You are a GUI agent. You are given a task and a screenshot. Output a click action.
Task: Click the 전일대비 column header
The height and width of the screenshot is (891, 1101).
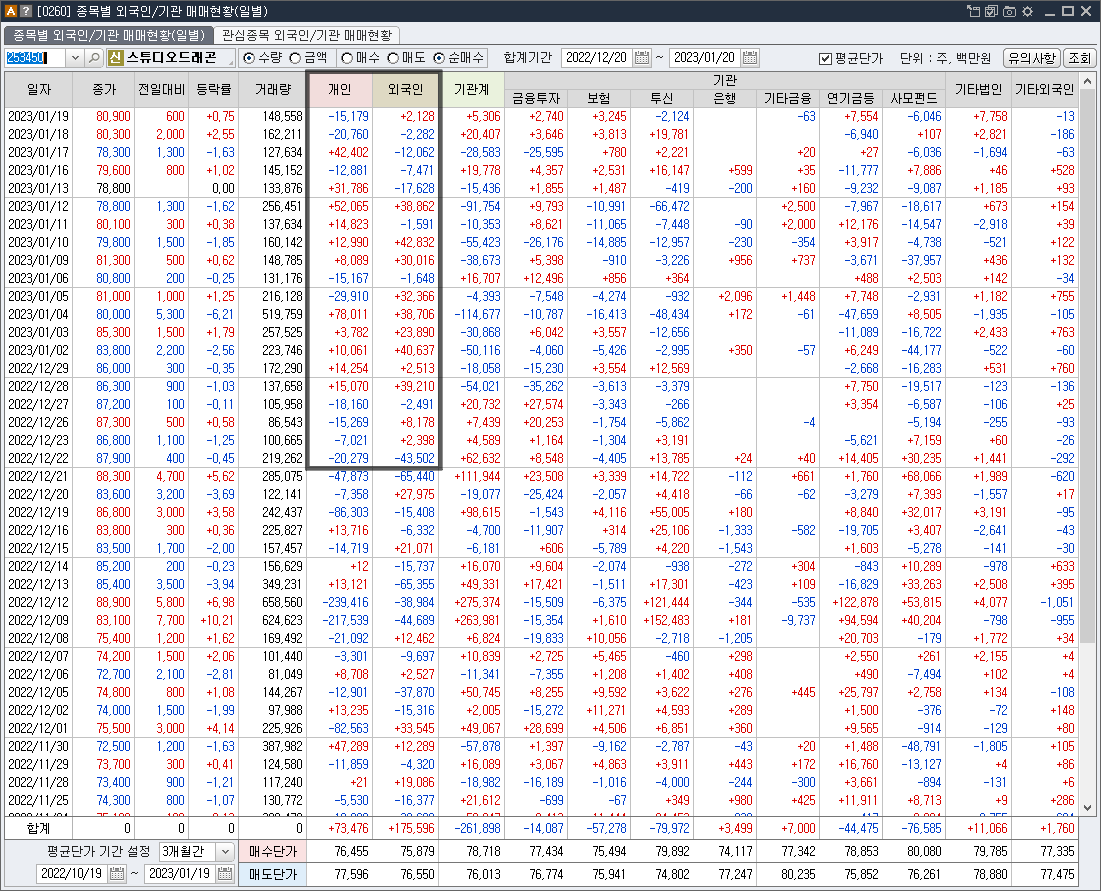[x=161, y=89]
